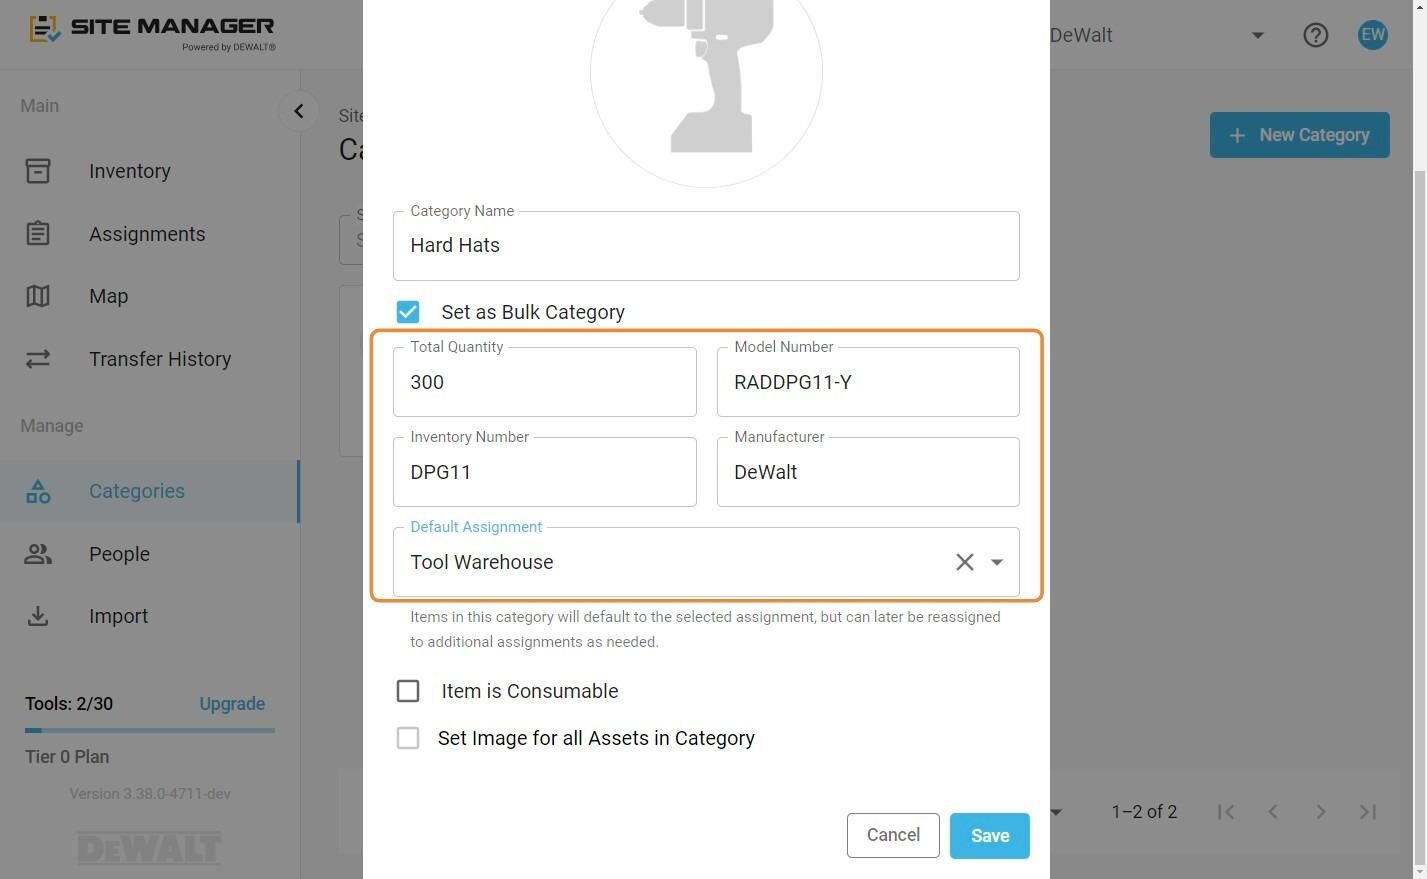
Task: Follow the Upgrade plan link
Action: pyautogui.click(x=232, y=704)
